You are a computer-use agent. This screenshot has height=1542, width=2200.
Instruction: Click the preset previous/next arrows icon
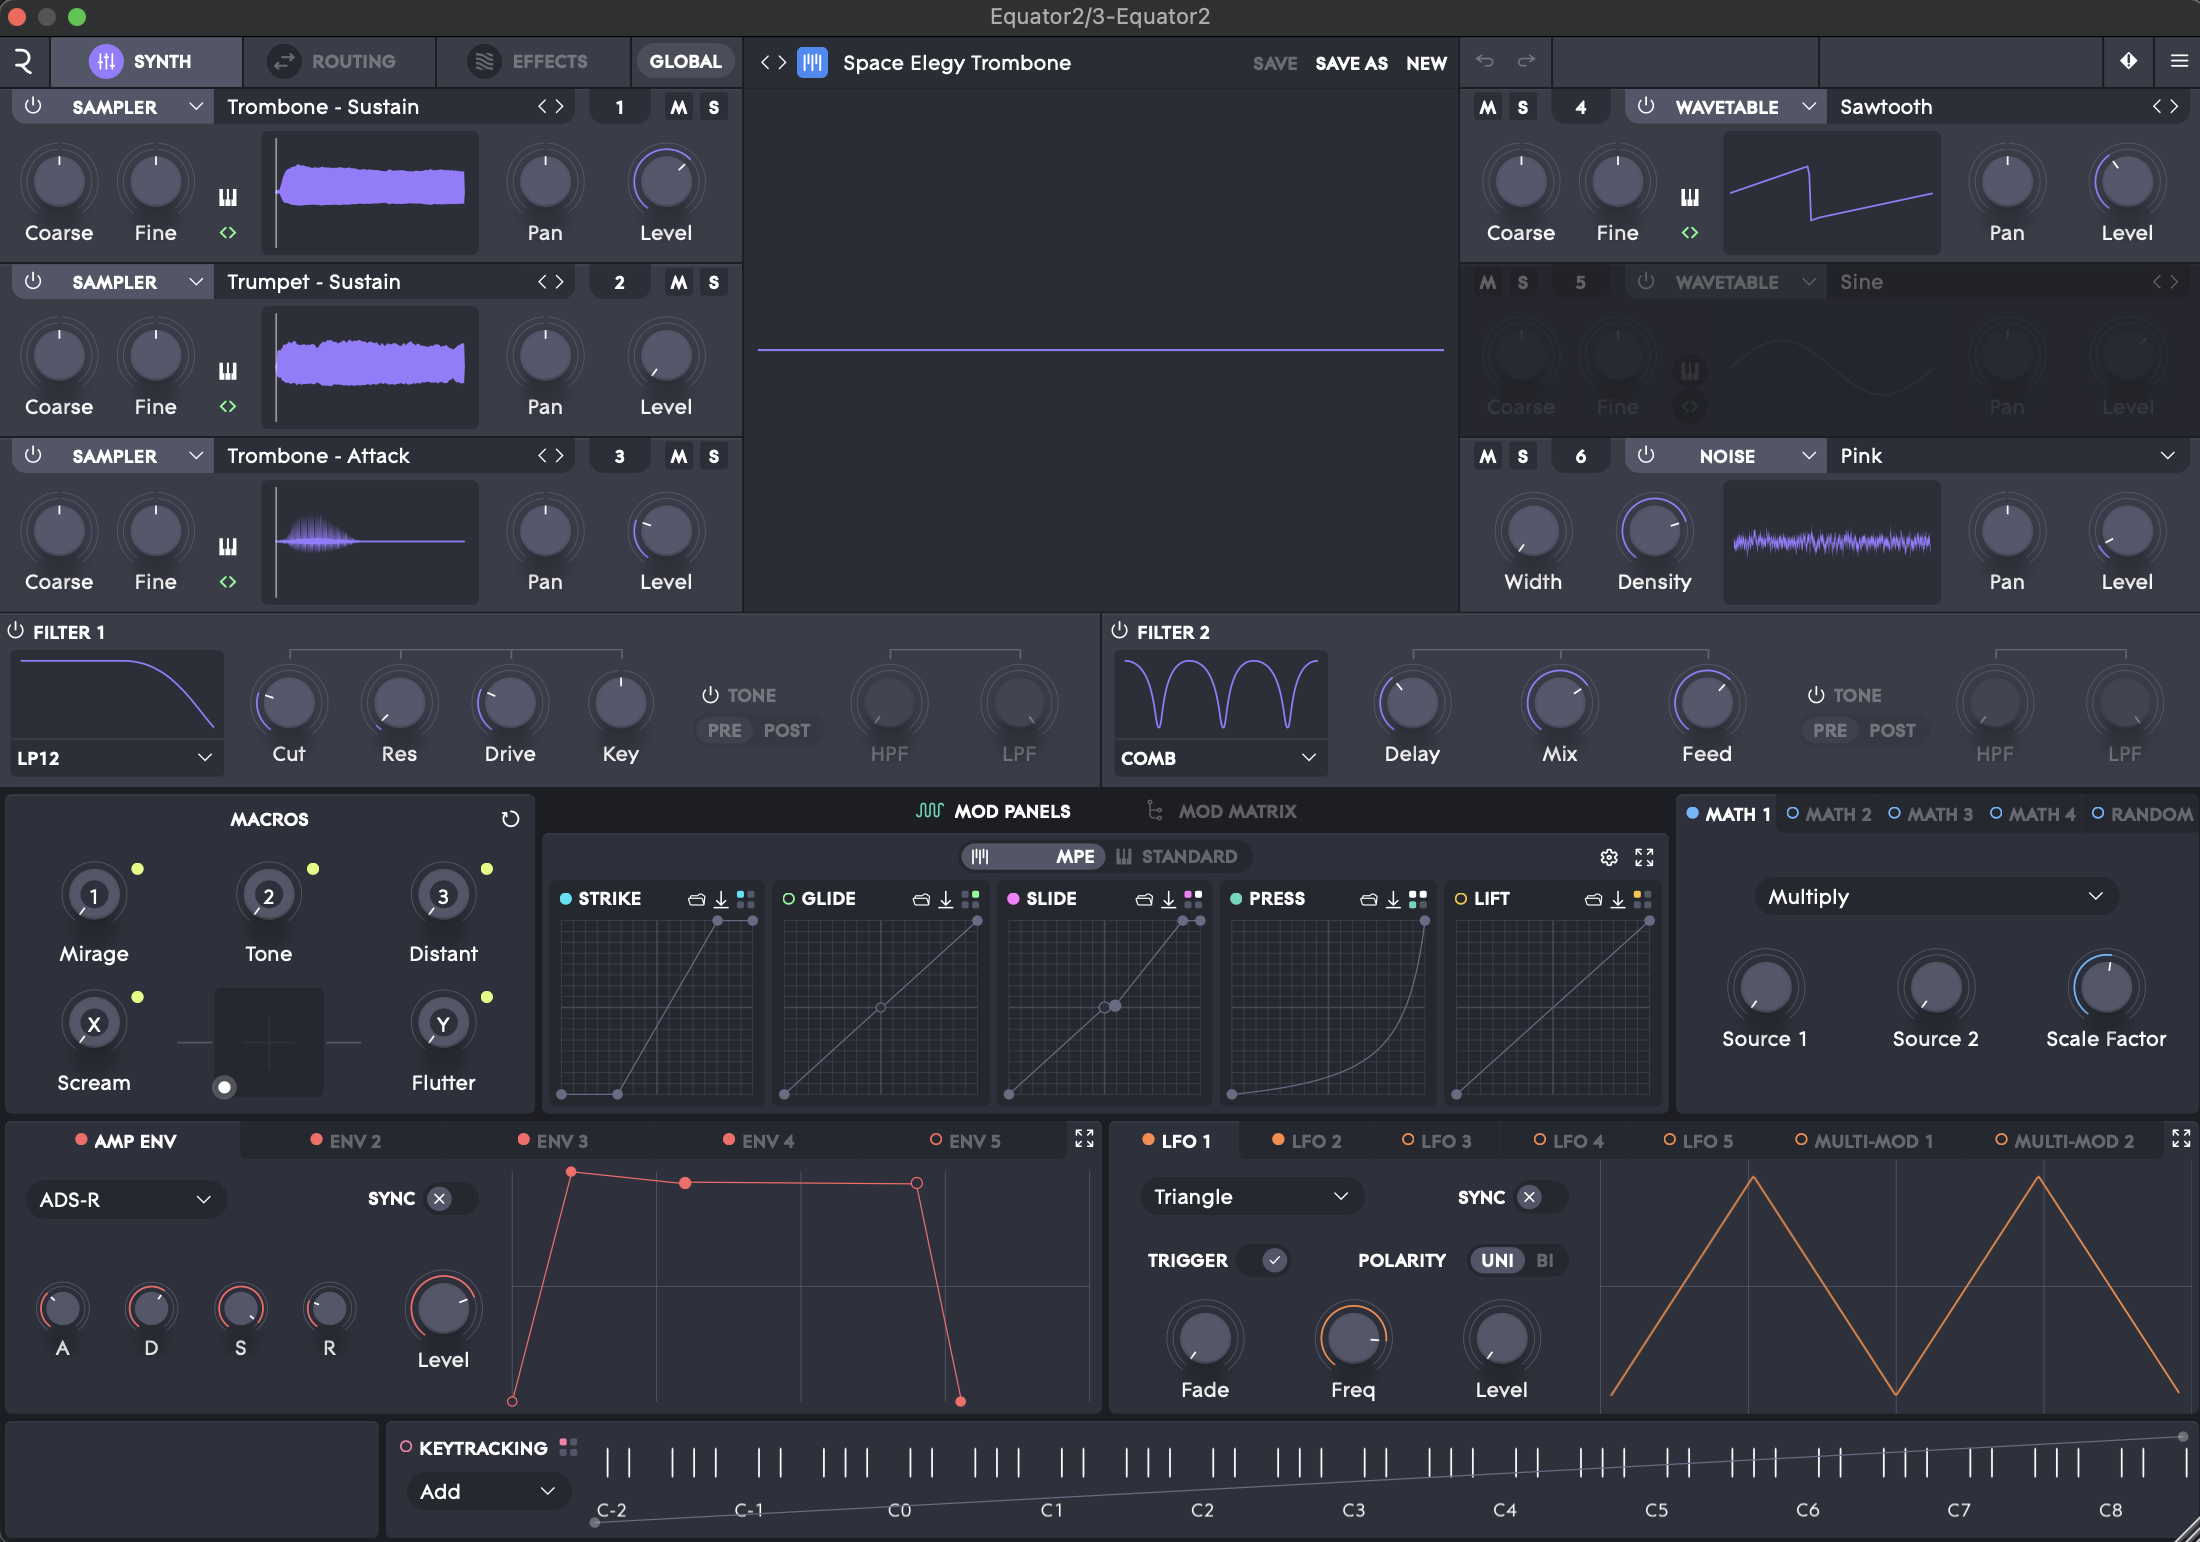pos(773,62)
